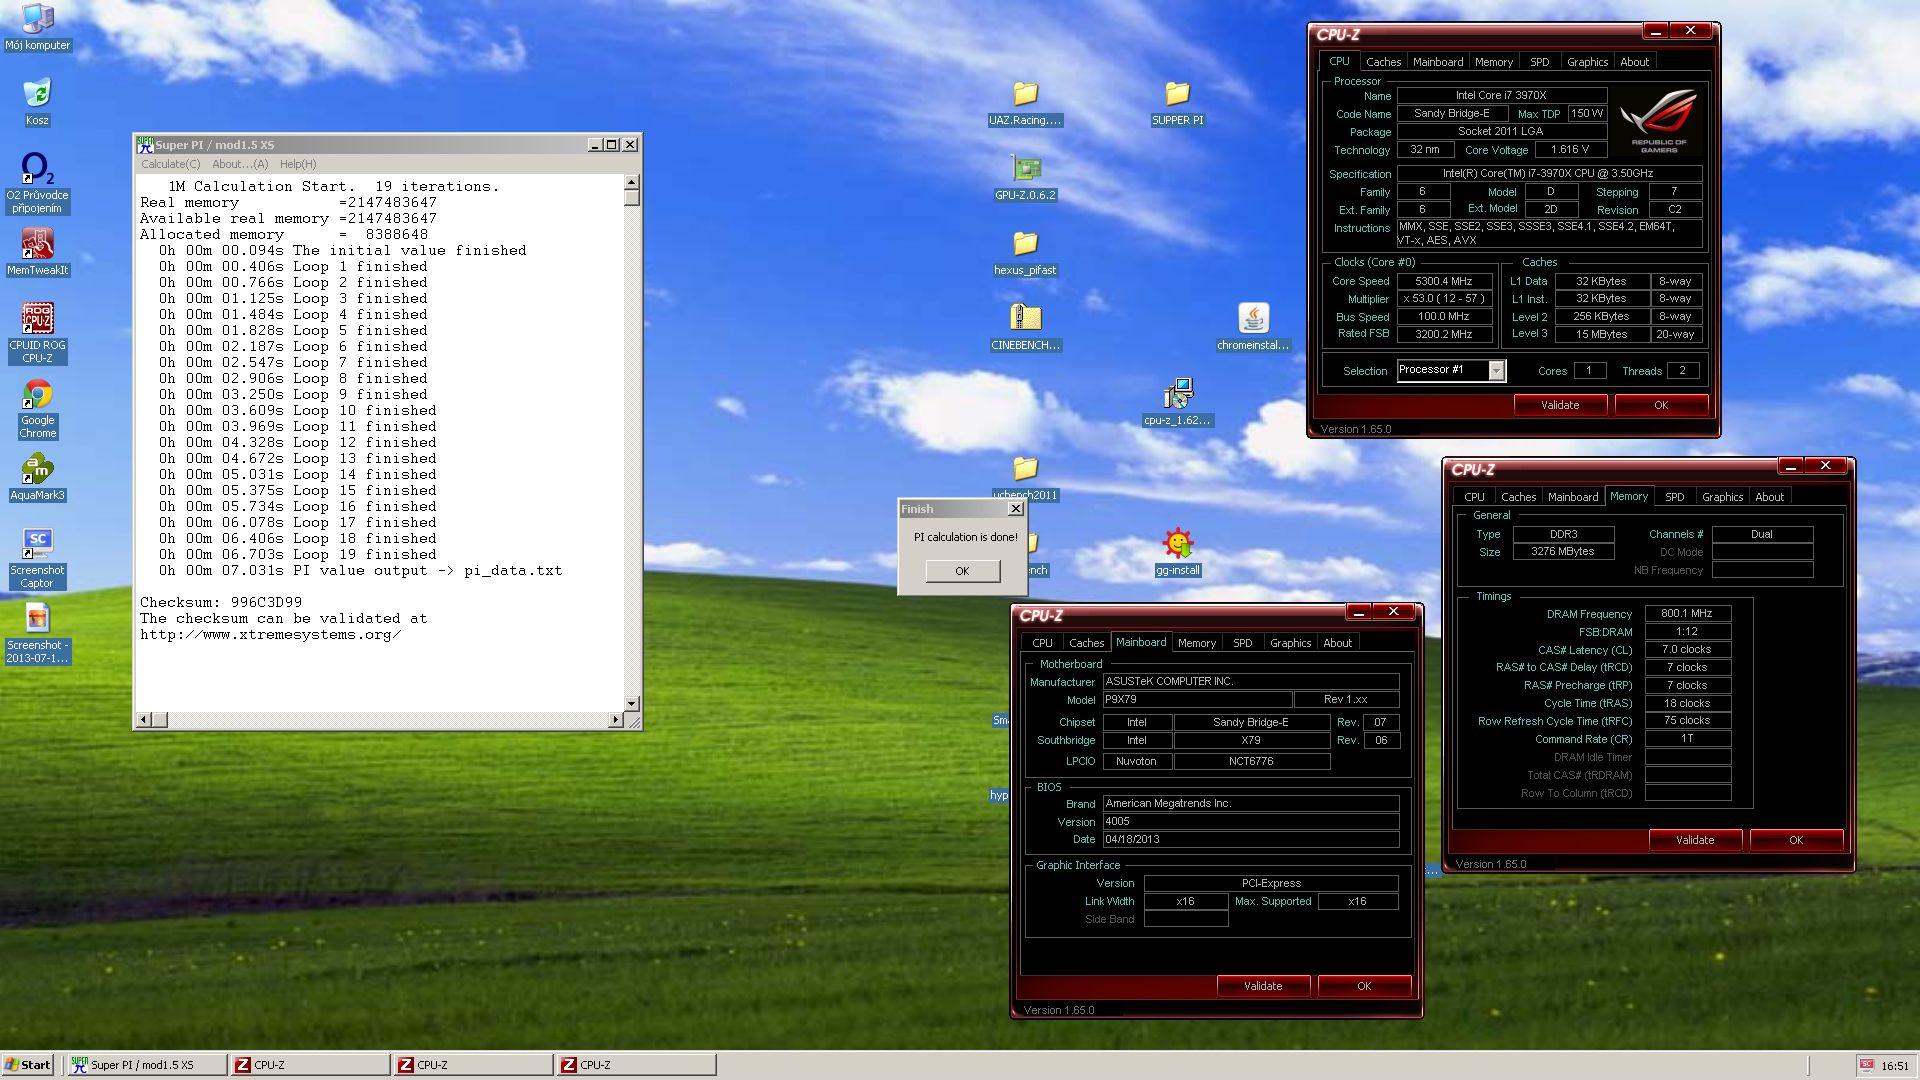Open Calculate(C) menu in Super PI
This screenshot has height=1080, width=1920.
coord(170,164)
